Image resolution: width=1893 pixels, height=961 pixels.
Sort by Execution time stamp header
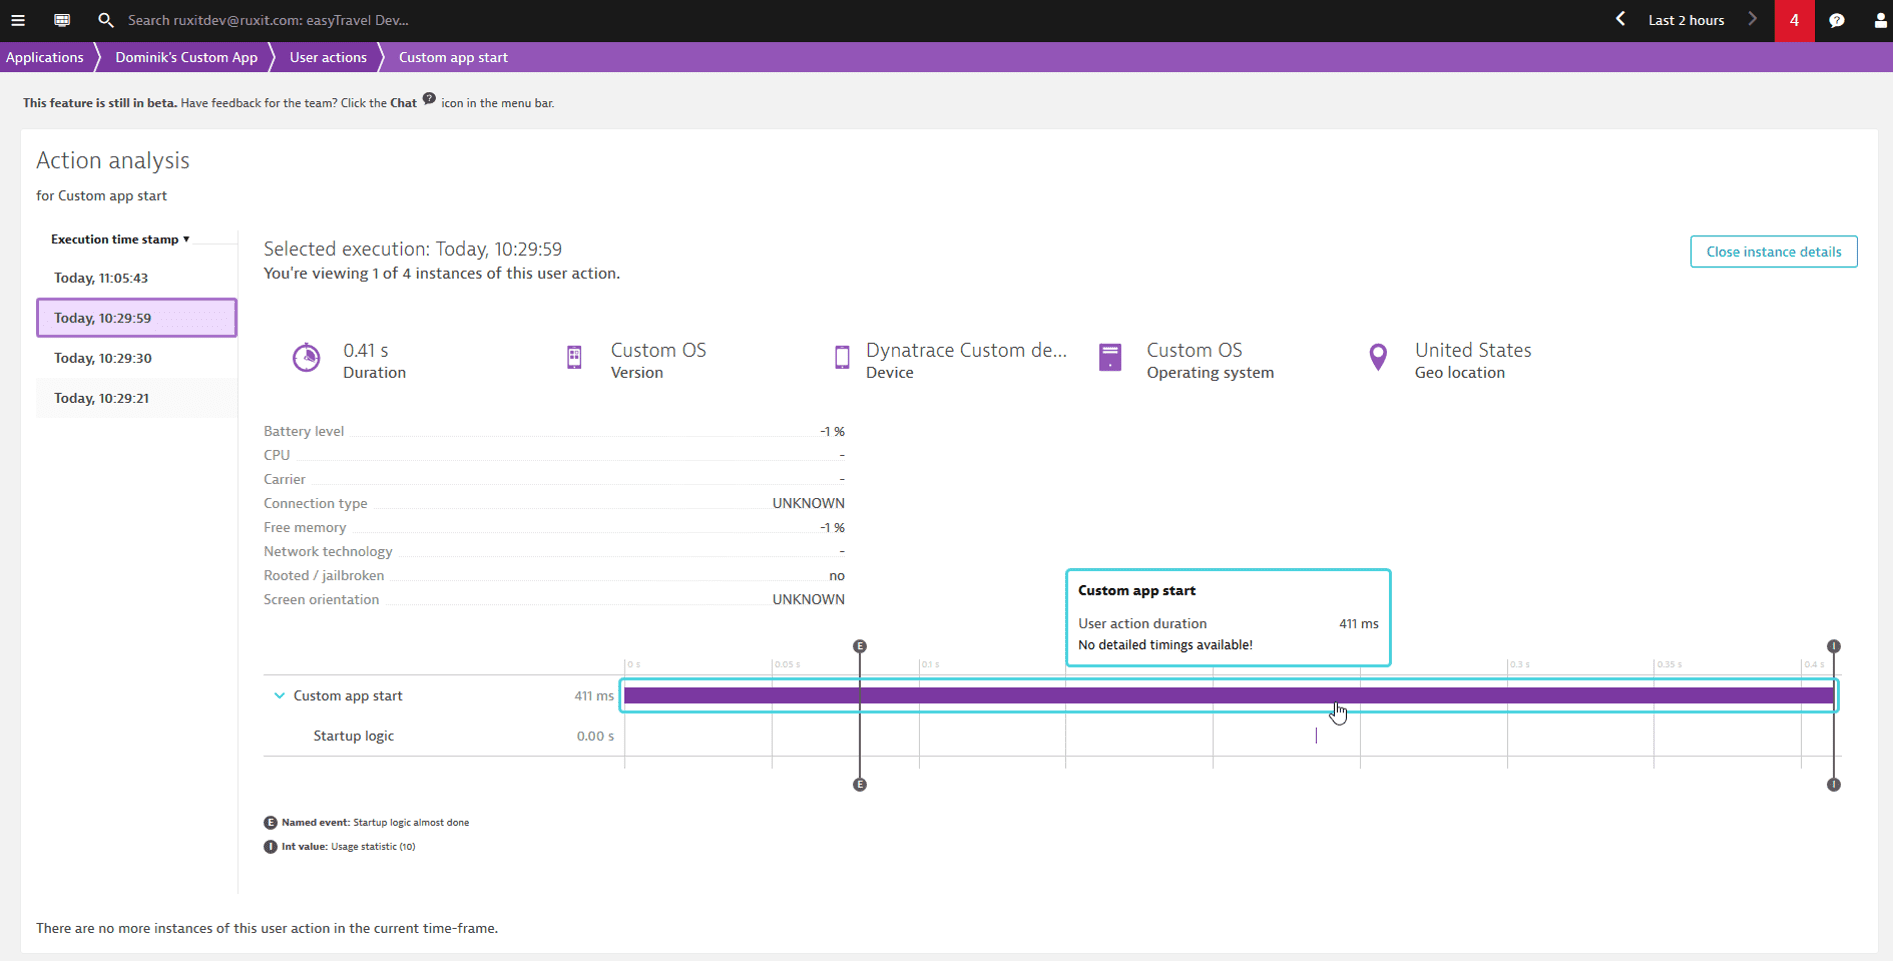[x=120, y=239]
